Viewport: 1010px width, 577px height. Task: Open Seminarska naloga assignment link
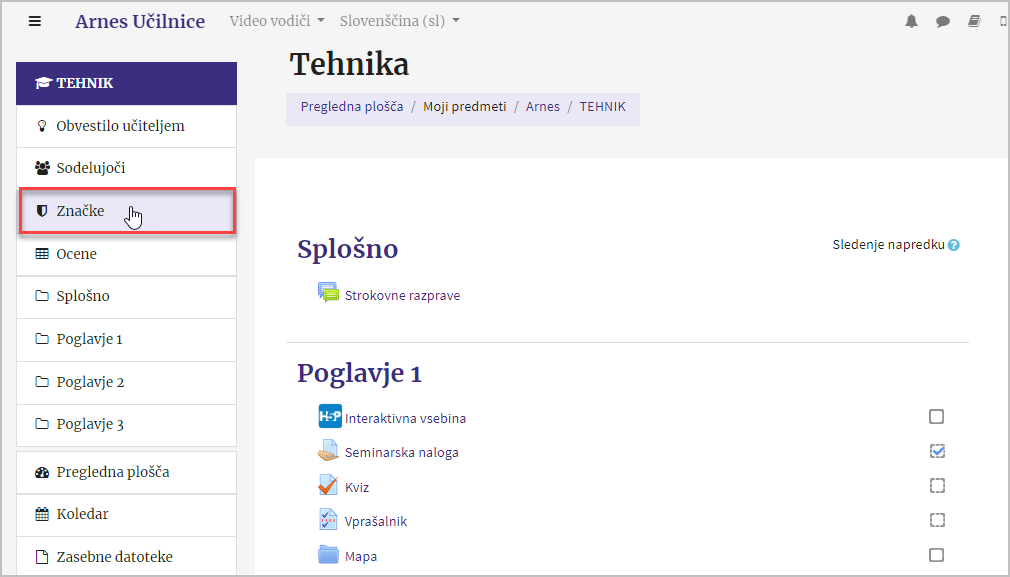tap(401, 453)
